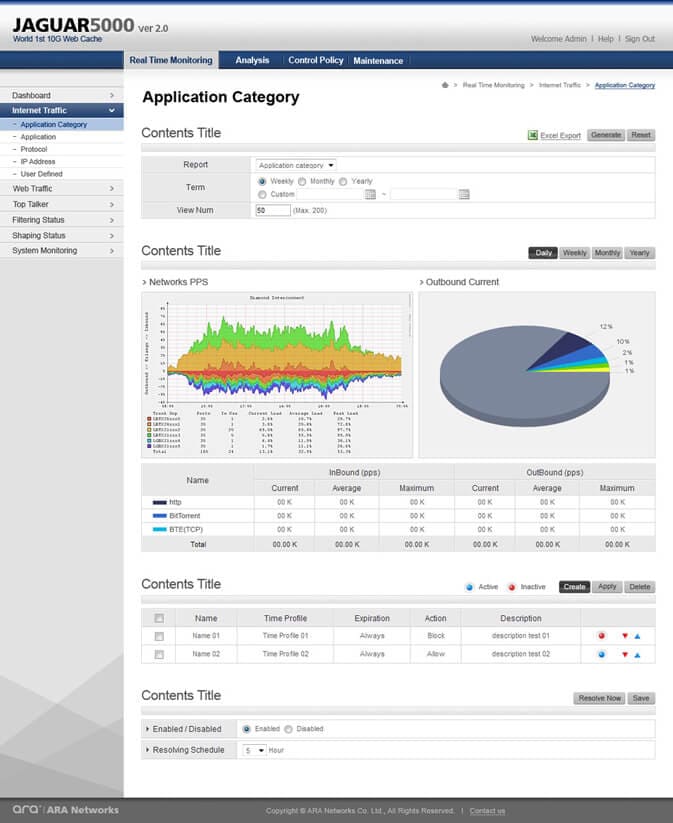Open the Control Policy tab
Screen dimensions: 673x823
pos(316,60)
